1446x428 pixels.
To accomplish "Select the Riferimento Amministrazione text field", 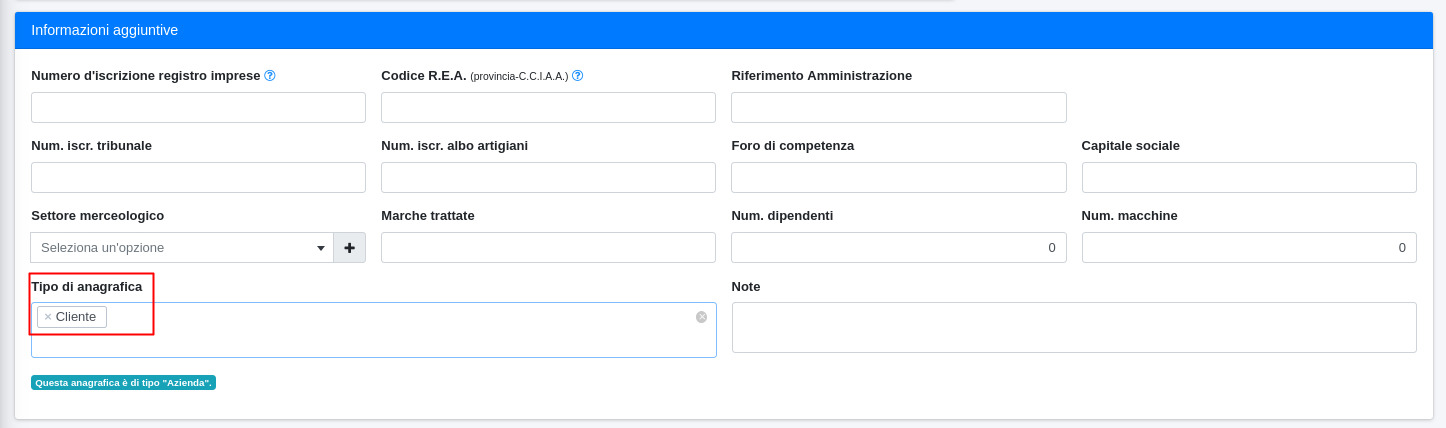I will [x=898, y=108].
